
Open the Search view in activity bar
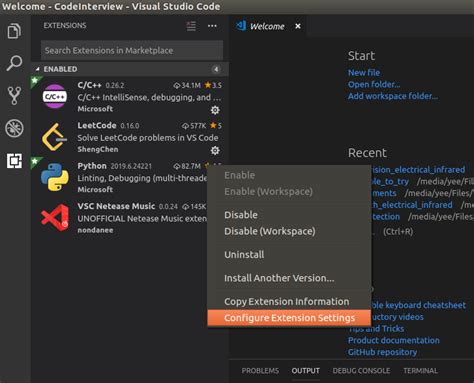pyautogui.click(x=14, y=63)
